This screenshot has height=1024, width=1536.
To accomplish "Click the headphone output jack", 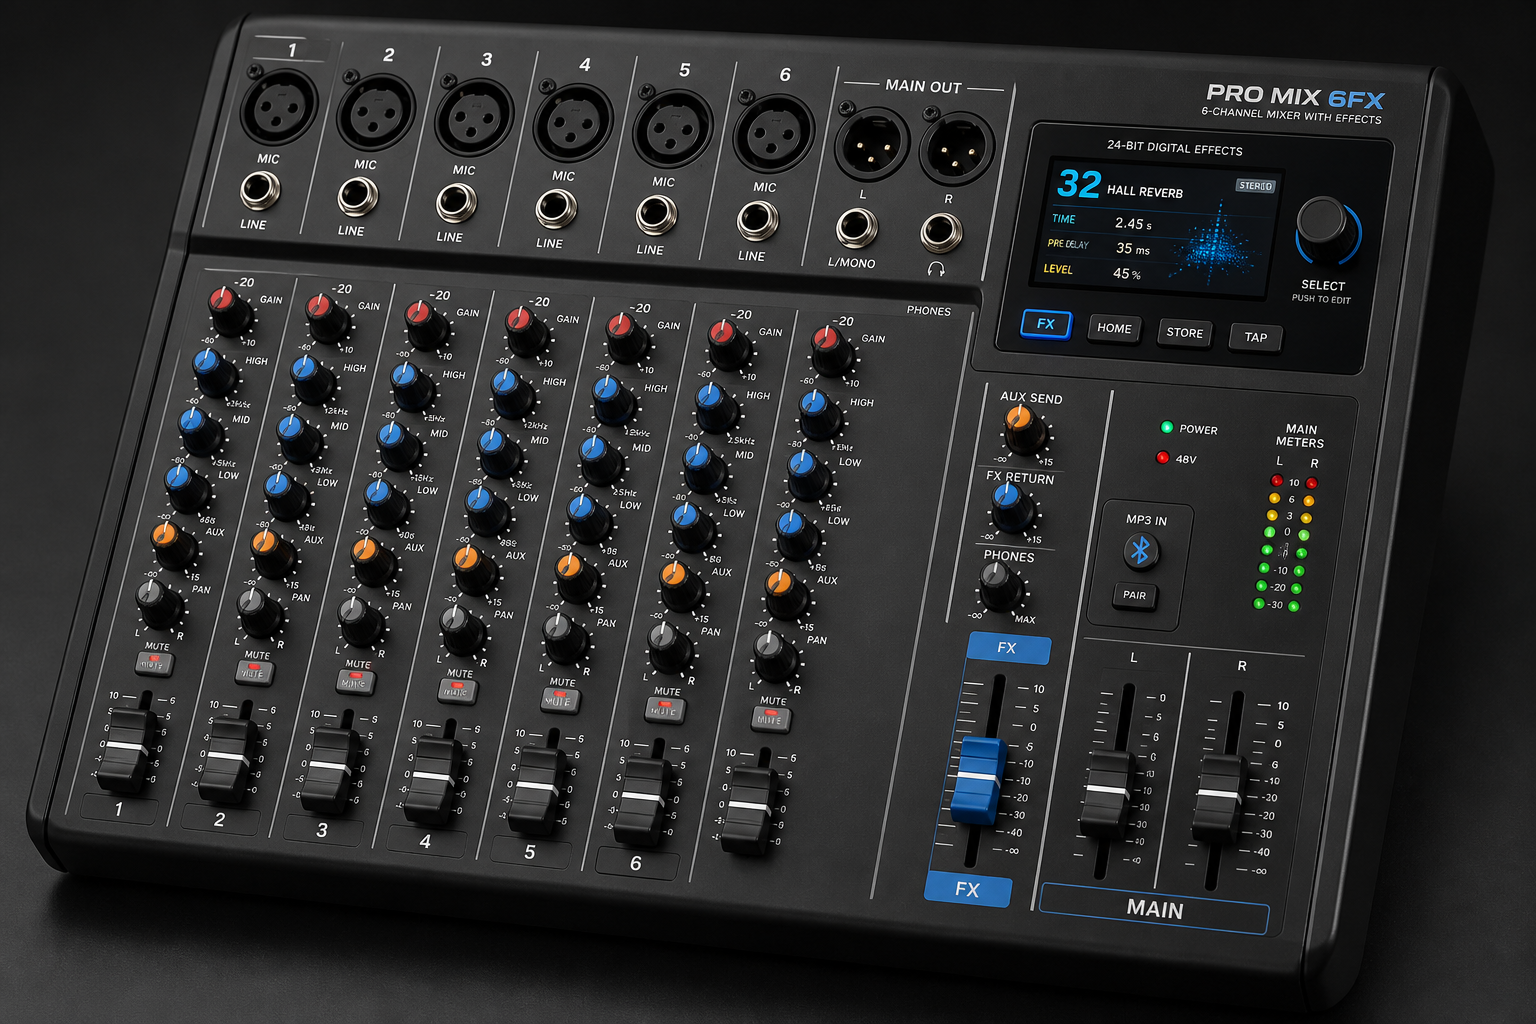I will coord(941,232).
